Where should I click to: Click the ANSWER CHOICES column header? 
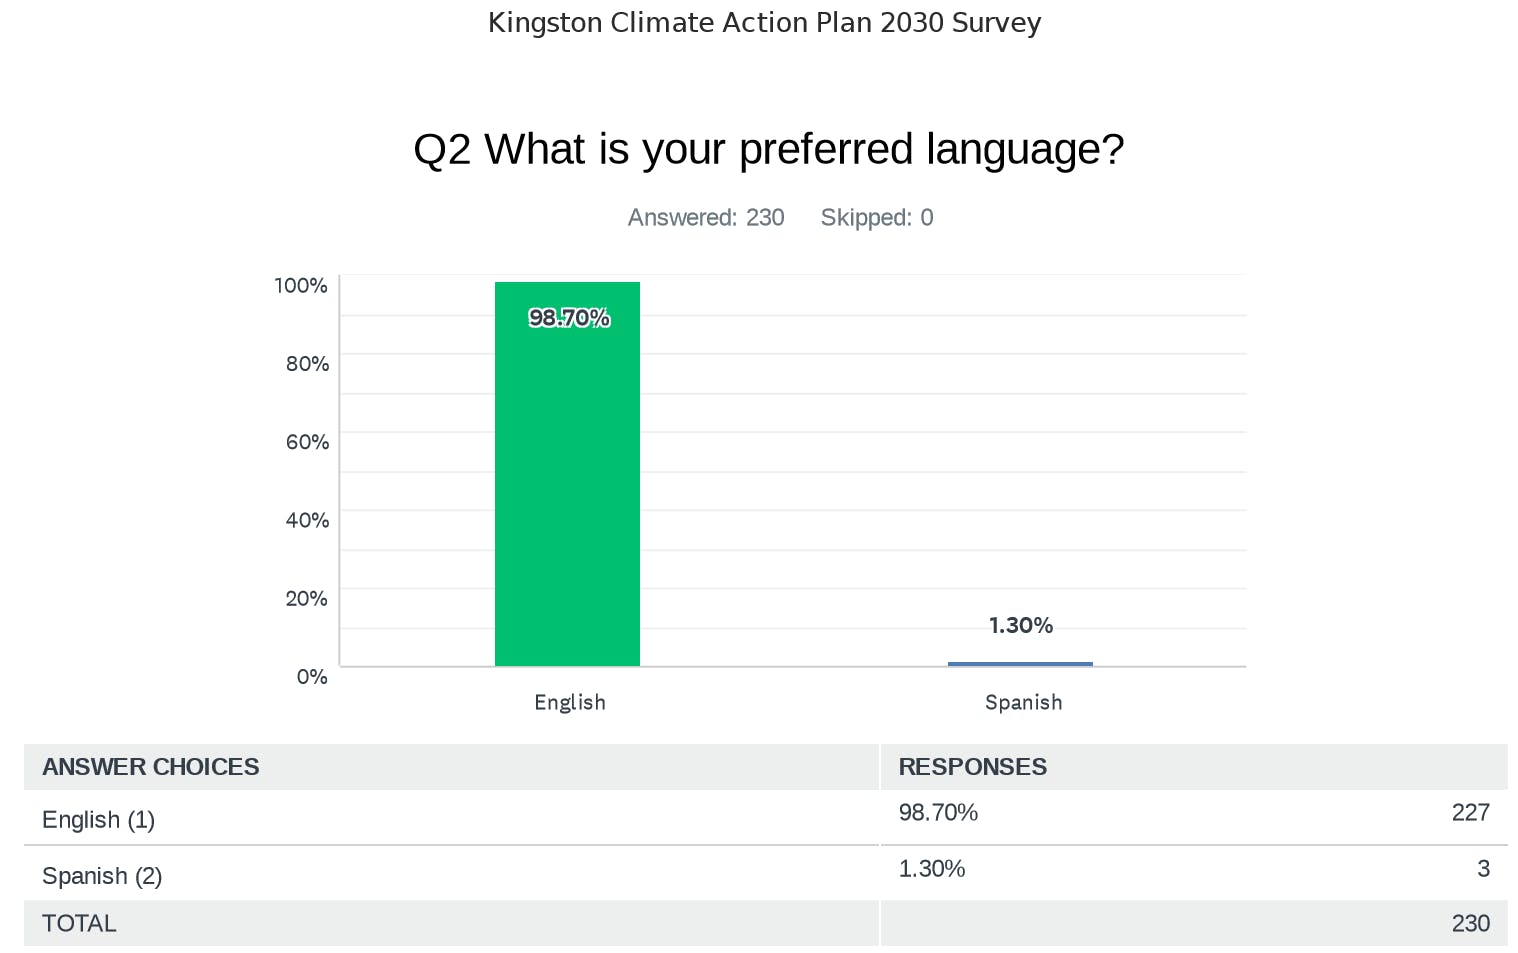[151, 767]
